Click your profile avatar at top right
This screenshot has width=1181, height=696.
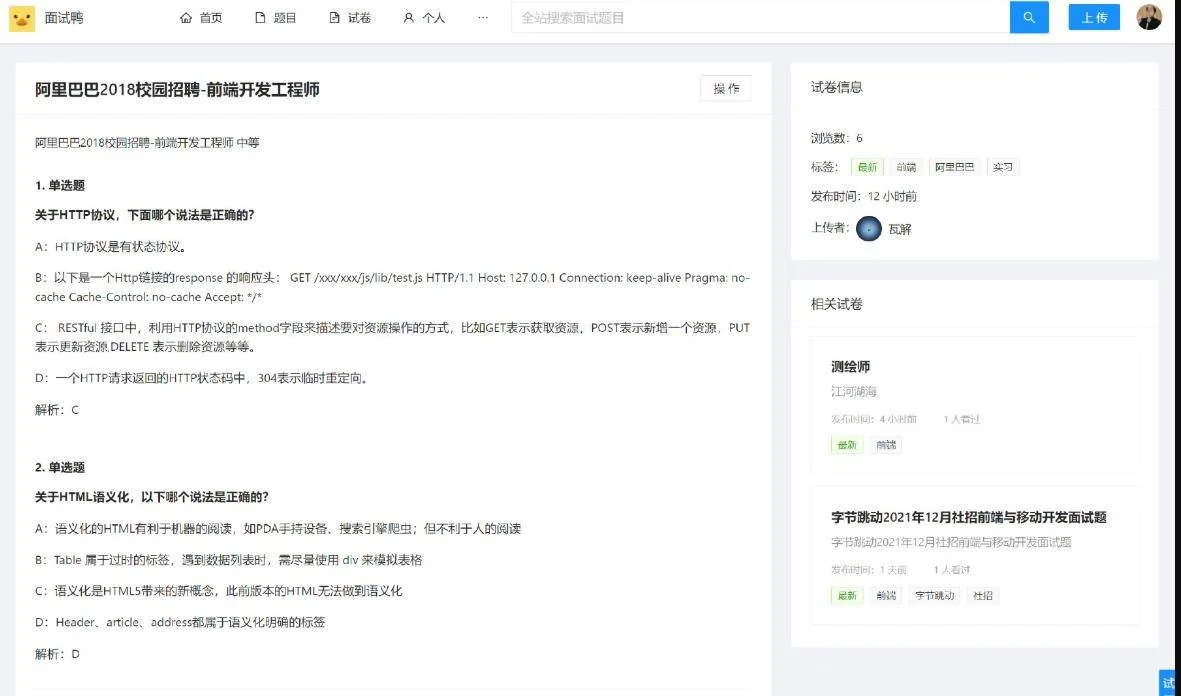click(x=1149, y=16)
